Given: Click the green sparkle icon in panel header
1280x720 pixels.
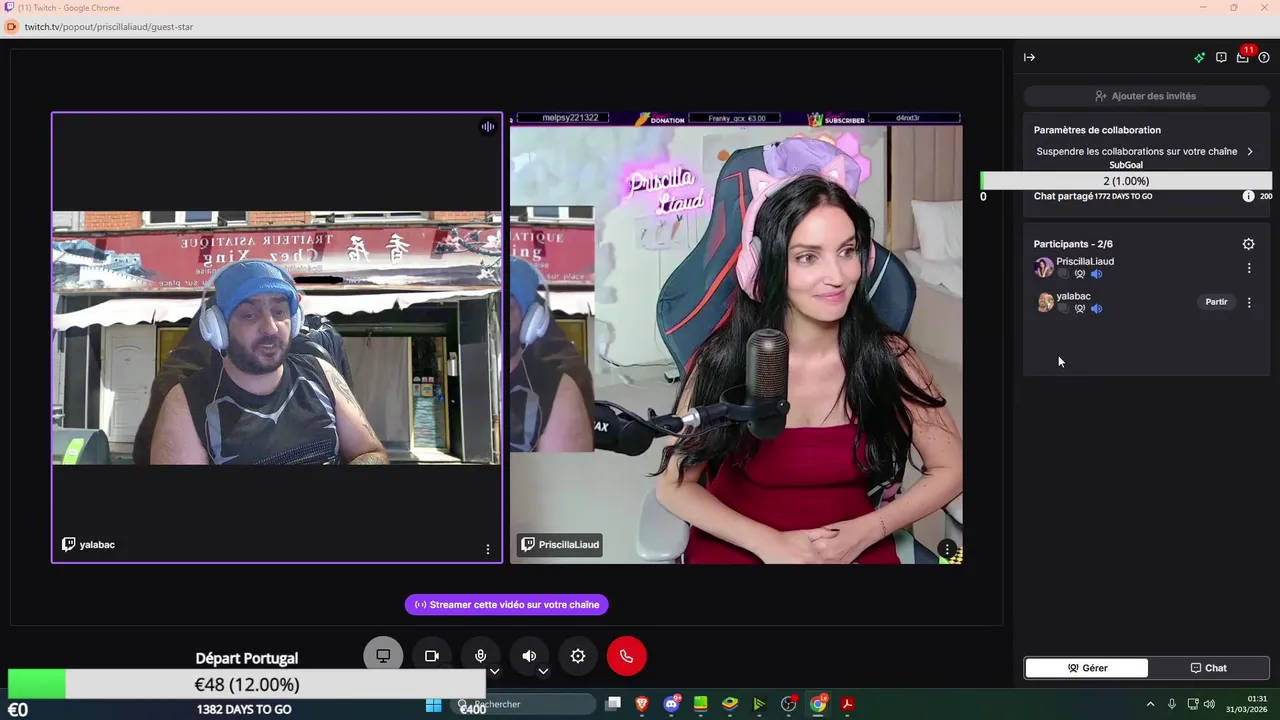Looking at the screenshot, I should pos(1199,57).
